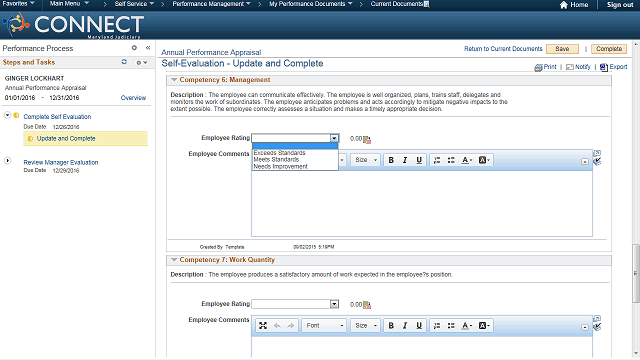
Task: Select Exceeds Standards rating option
Action: coord(280,153)
